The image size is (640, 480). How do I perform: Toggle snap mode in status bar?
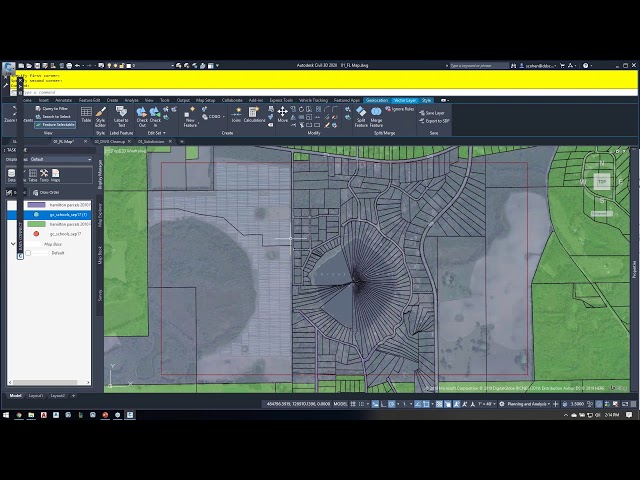tap(361, 404)
